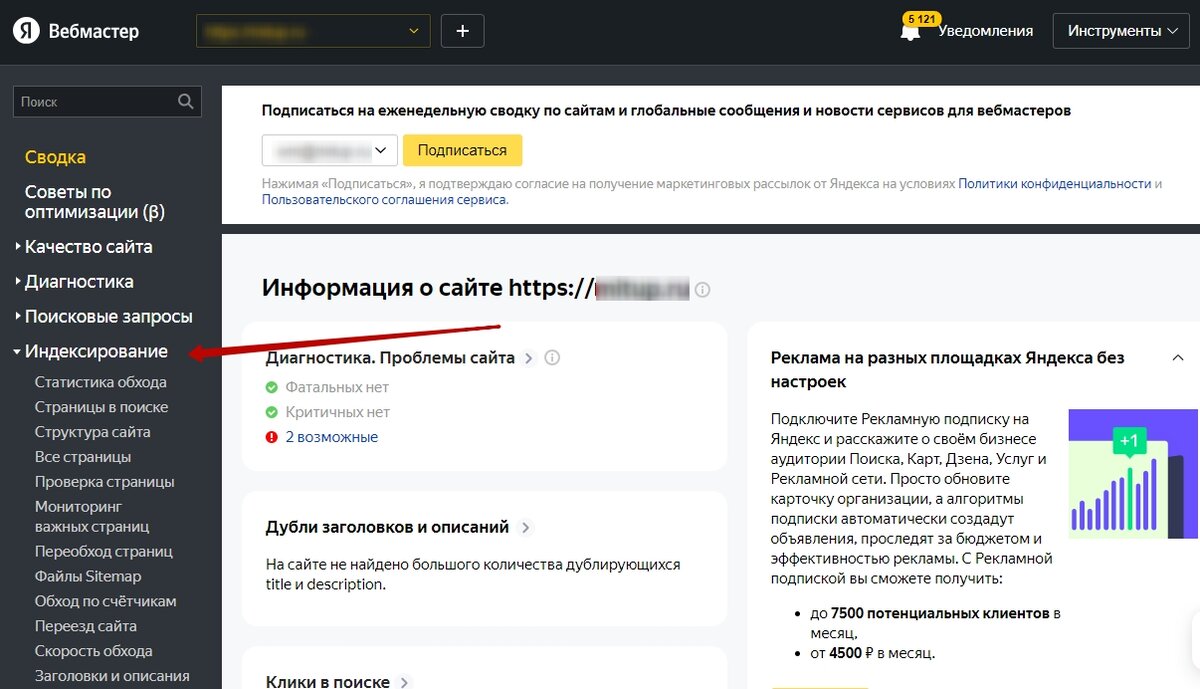Open Статистика обхода

(101, 382)
